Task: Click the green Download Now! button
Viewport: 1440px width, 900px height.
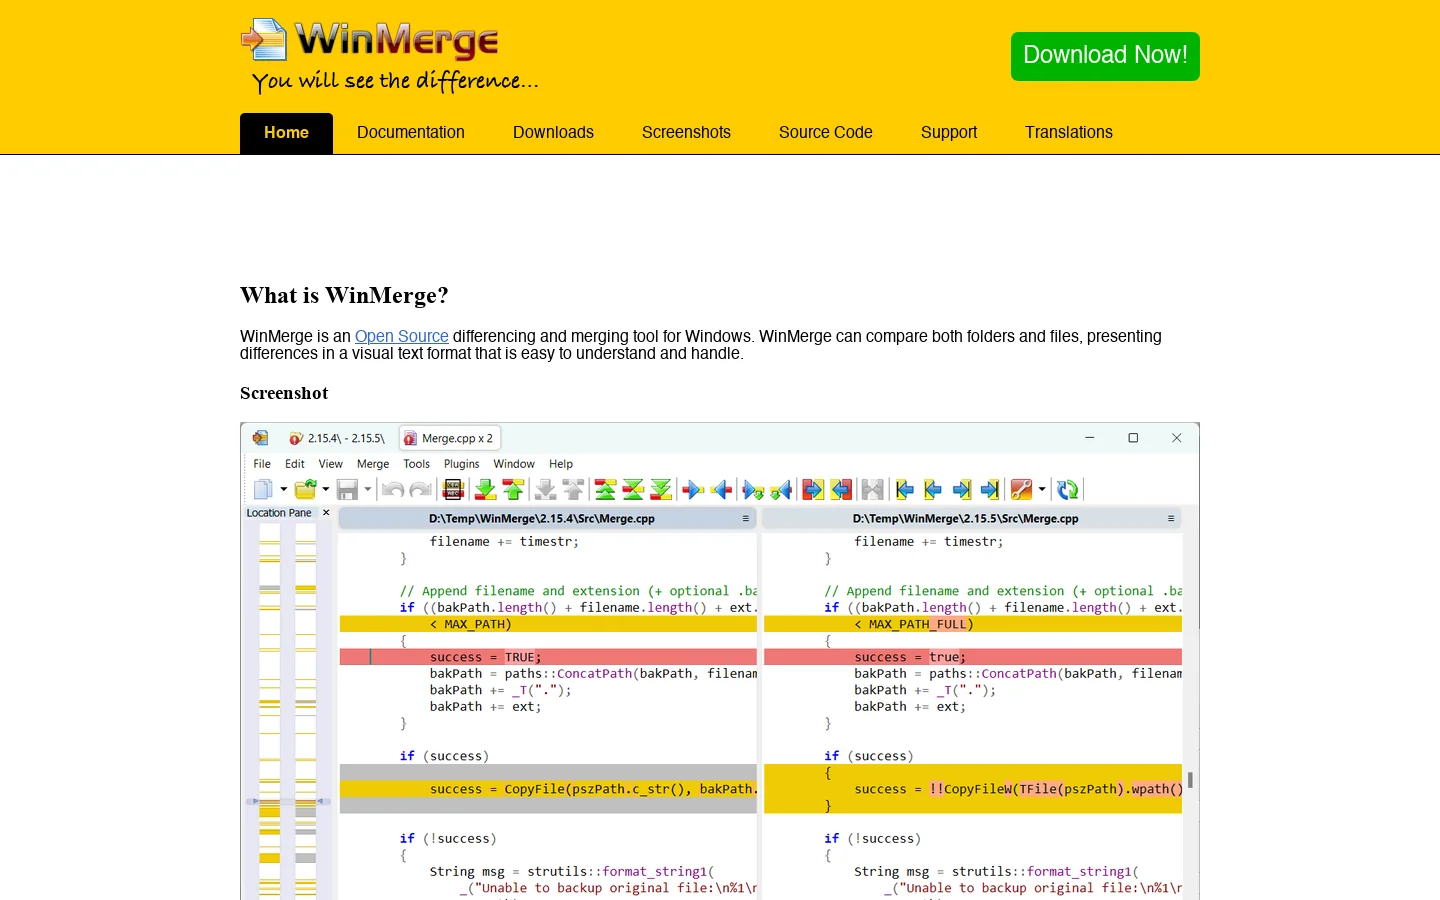Action: 1105,56
